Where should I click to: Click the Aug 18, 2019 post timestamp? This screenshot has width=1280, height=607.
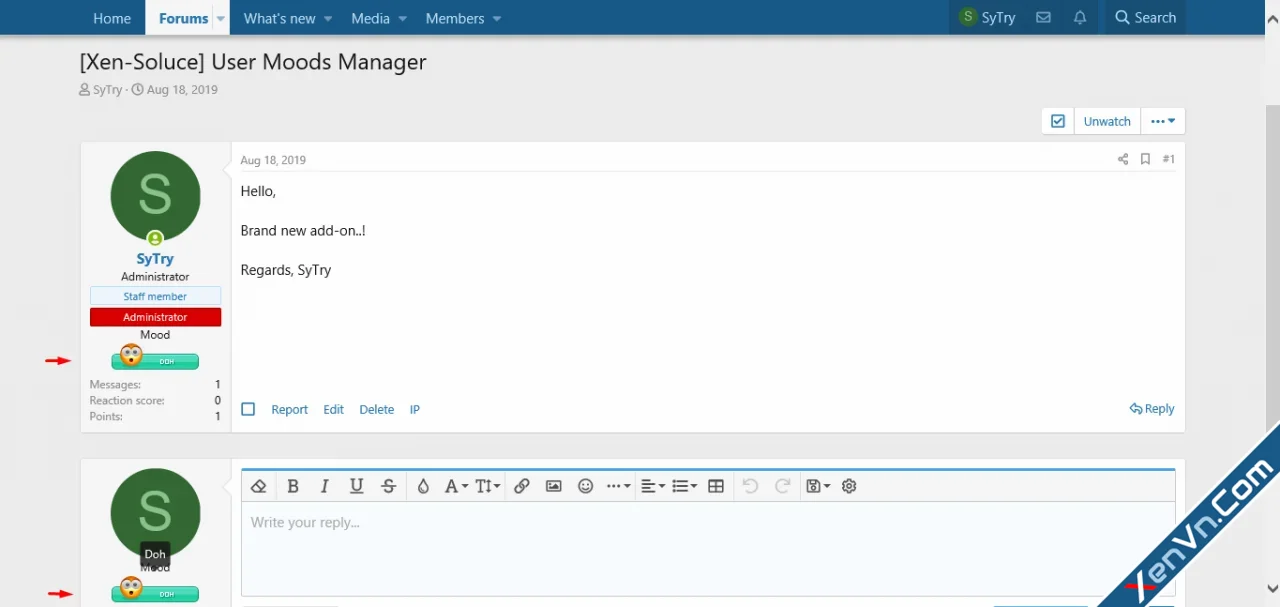click(273, 160)
